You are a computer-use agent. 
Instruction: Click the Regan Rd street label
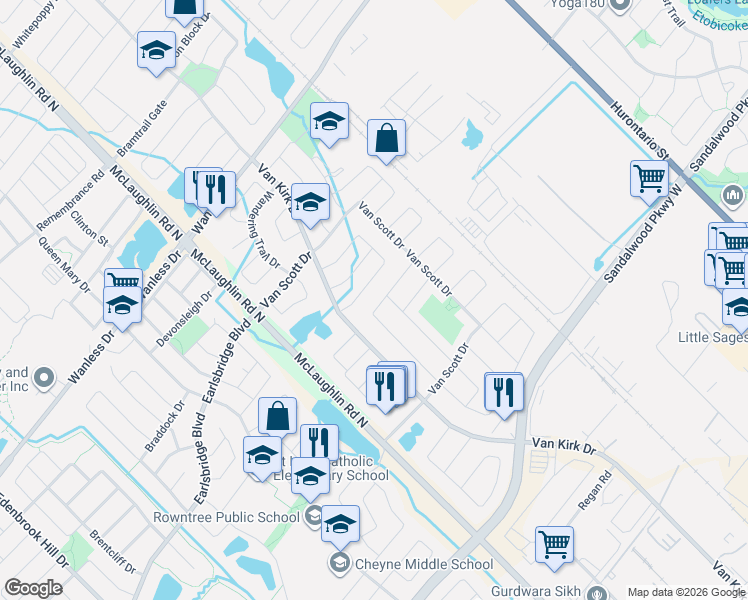[594, 490]
